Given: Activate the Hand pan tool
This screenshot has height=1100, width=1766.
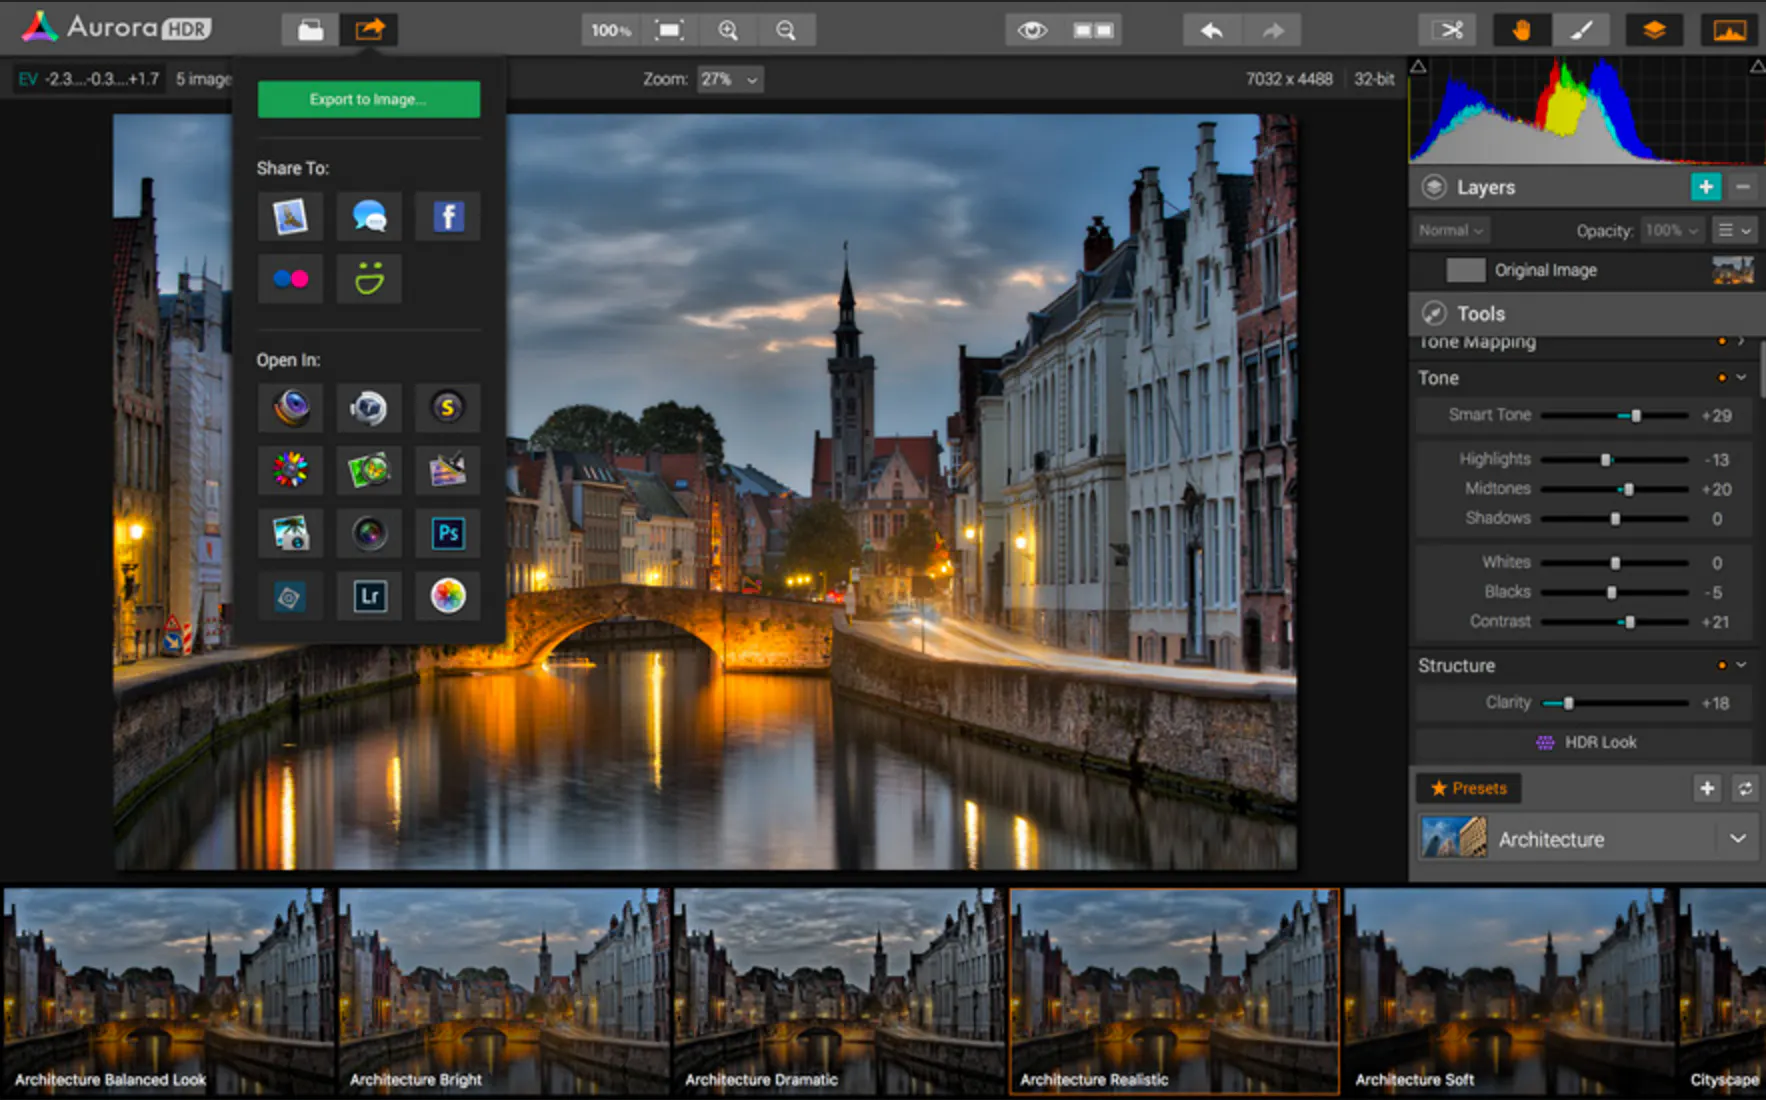Looking at the screenshot, I should (1521, 30).
